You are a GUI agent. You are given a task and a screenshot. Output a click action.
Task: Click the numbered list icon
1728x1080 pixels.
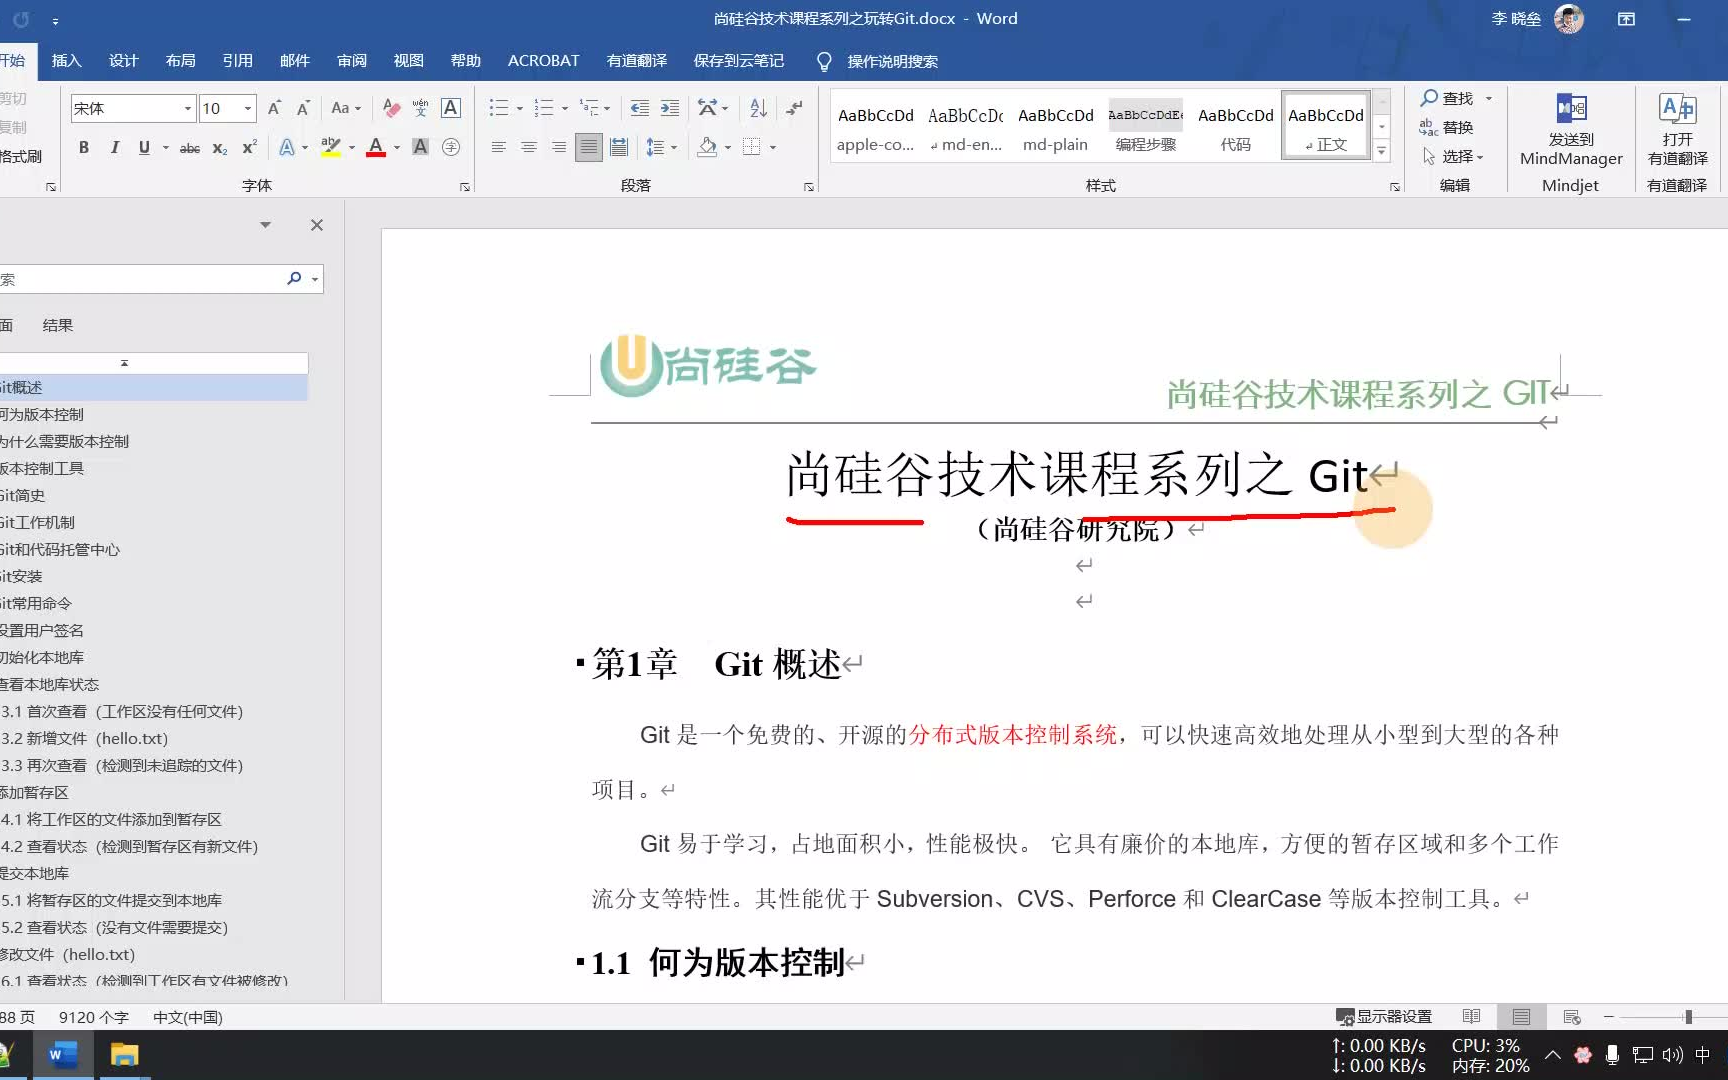tap(543, 108)
